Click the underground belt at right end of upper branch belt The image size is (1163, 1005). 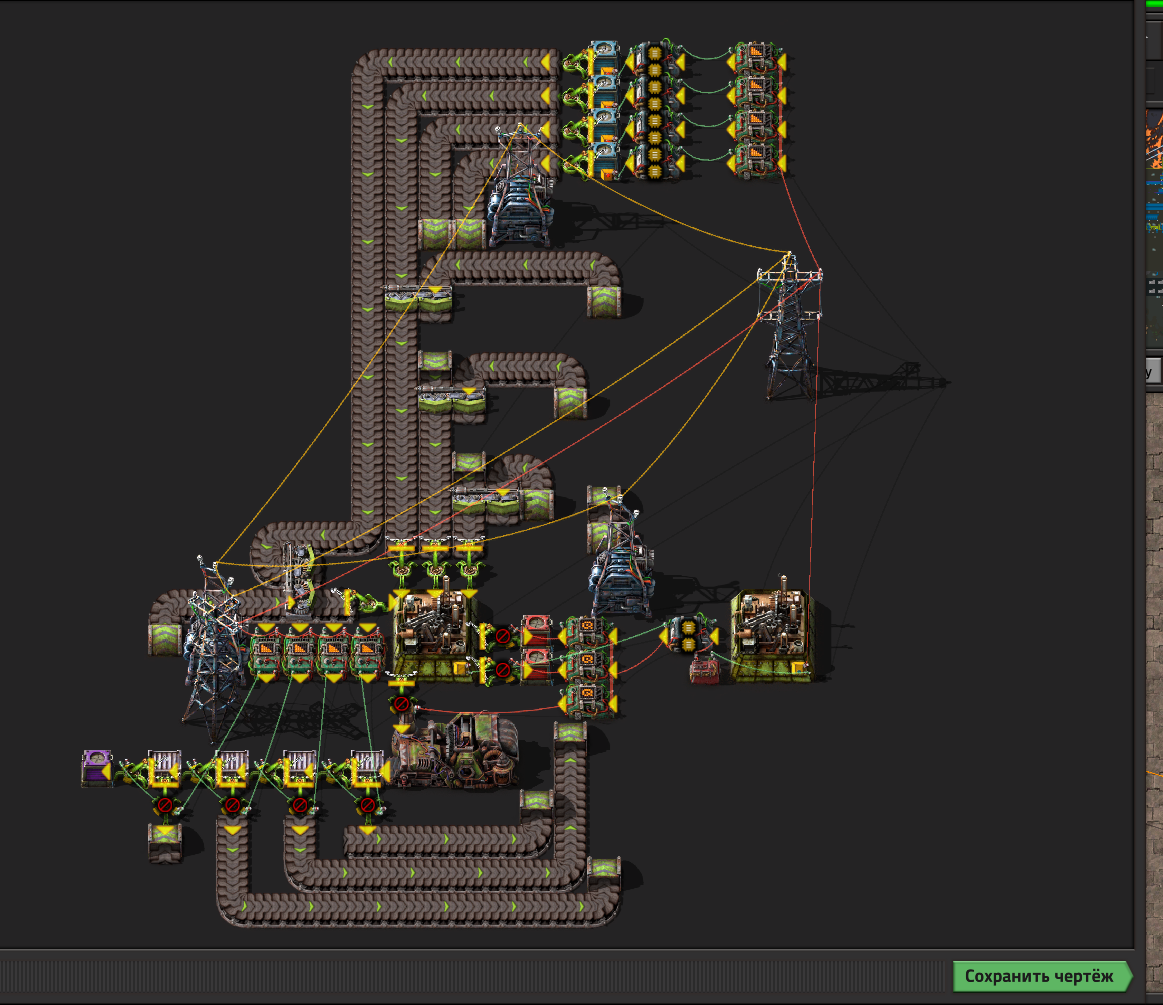point(604,300)
